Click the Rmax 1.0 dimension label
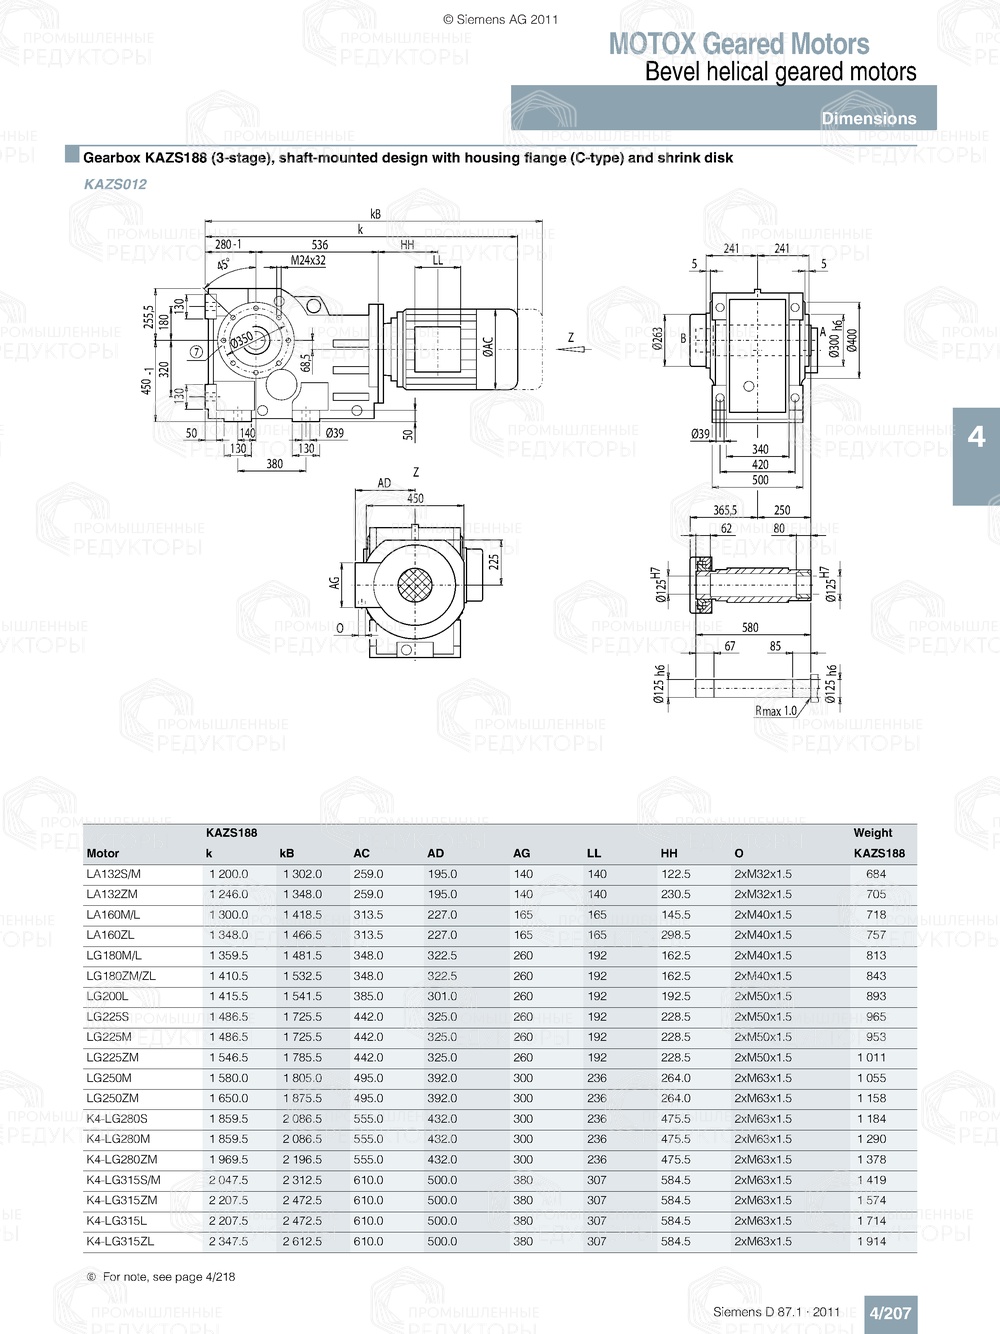 (777, 710)
